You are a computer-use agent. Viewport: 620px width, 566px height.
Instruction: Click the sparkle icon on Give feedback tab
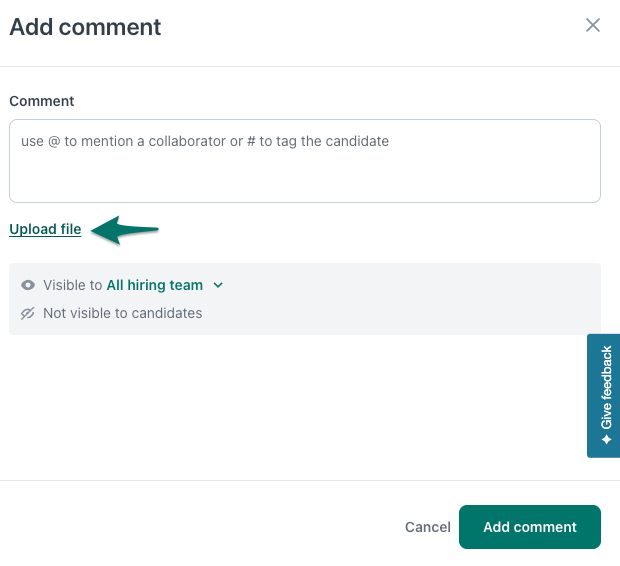607,439
